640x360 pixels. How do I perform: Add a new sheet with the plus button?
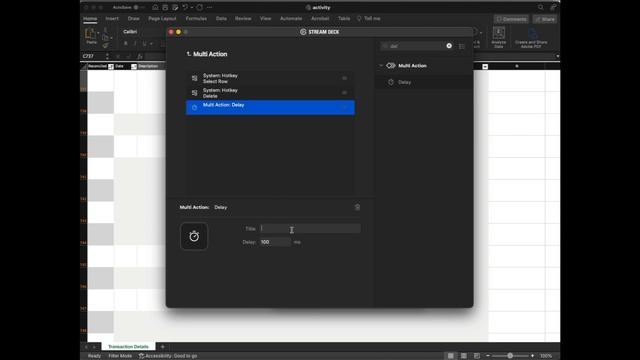162,347
